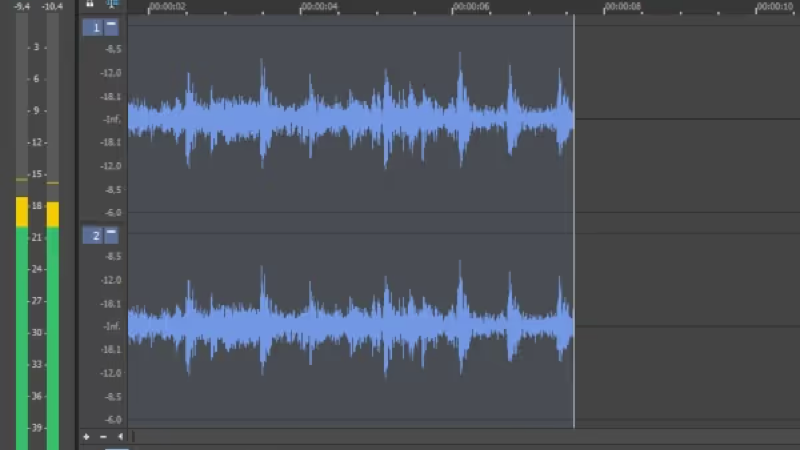
Task: Click the -Inf. label on channel 2 ruler
Action: pos(112,326)
